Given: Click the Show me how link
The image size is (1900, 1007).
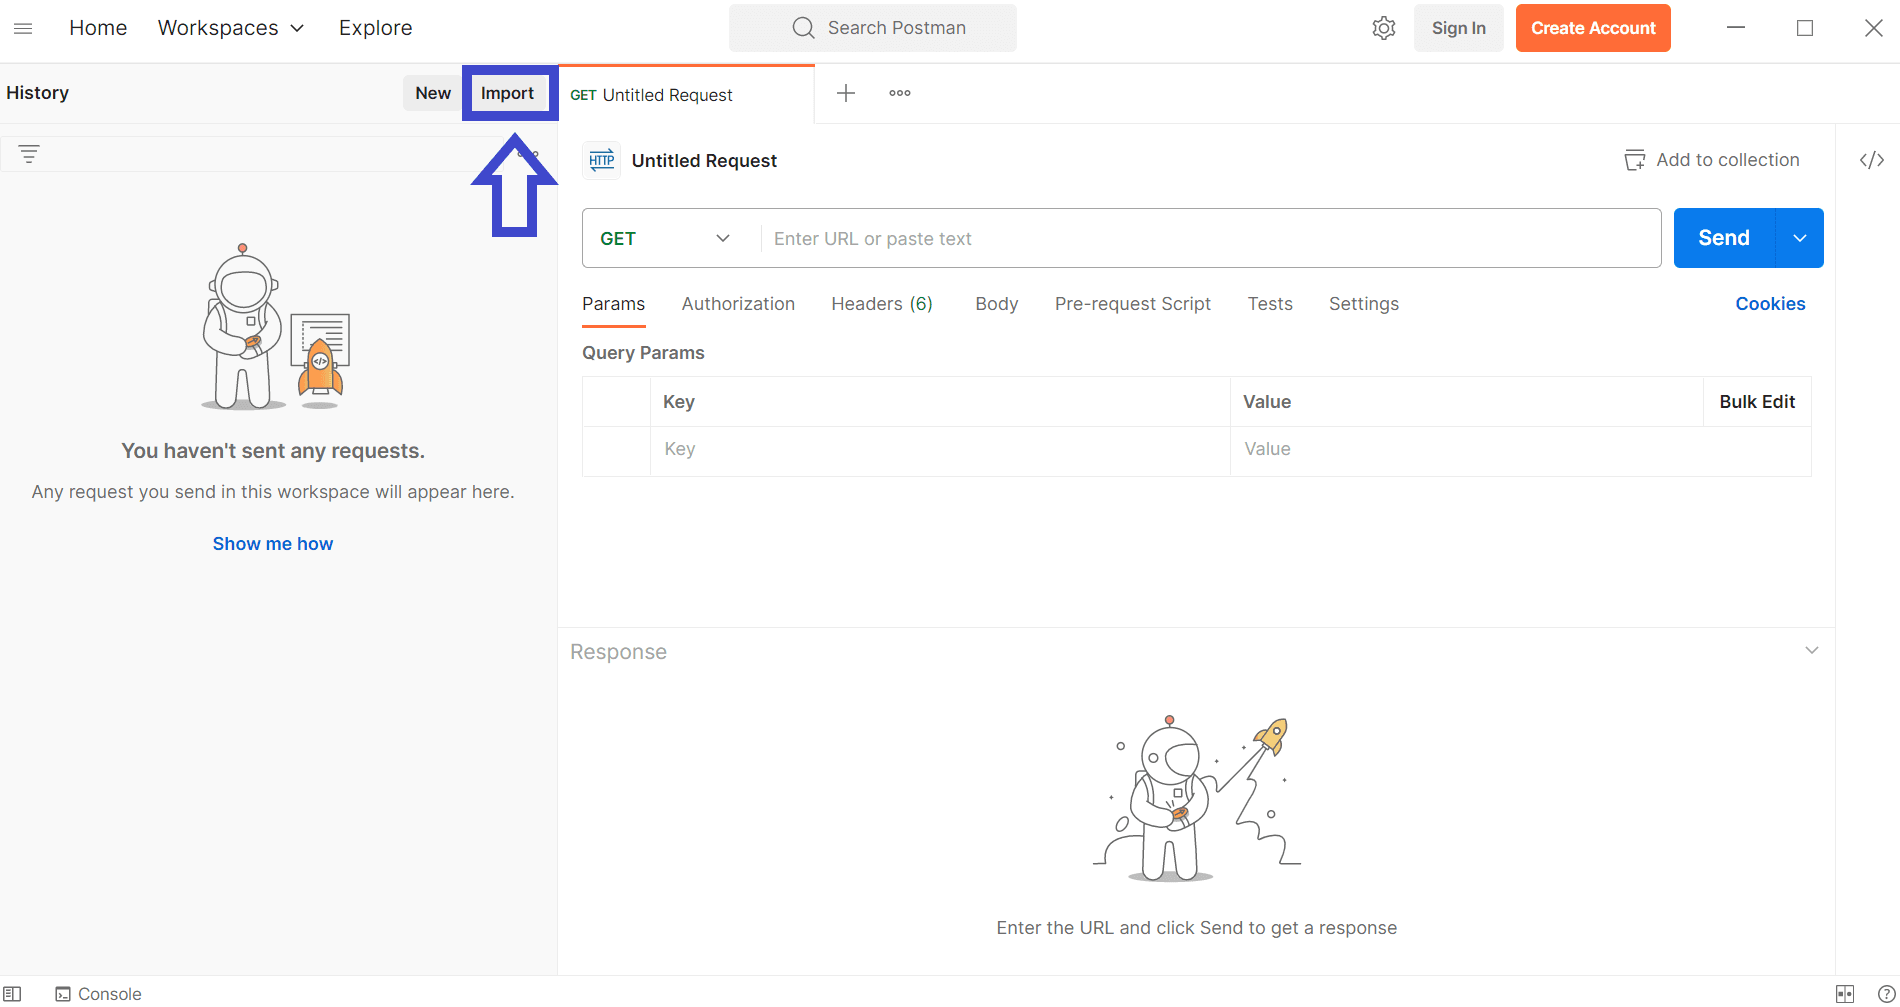Looking at the screenshot, I should (273, 544).
